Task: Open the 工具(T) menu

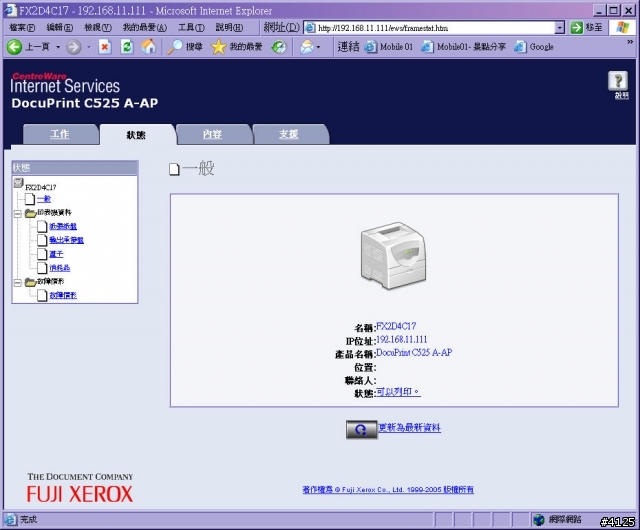Action: [x=191, y=28]
